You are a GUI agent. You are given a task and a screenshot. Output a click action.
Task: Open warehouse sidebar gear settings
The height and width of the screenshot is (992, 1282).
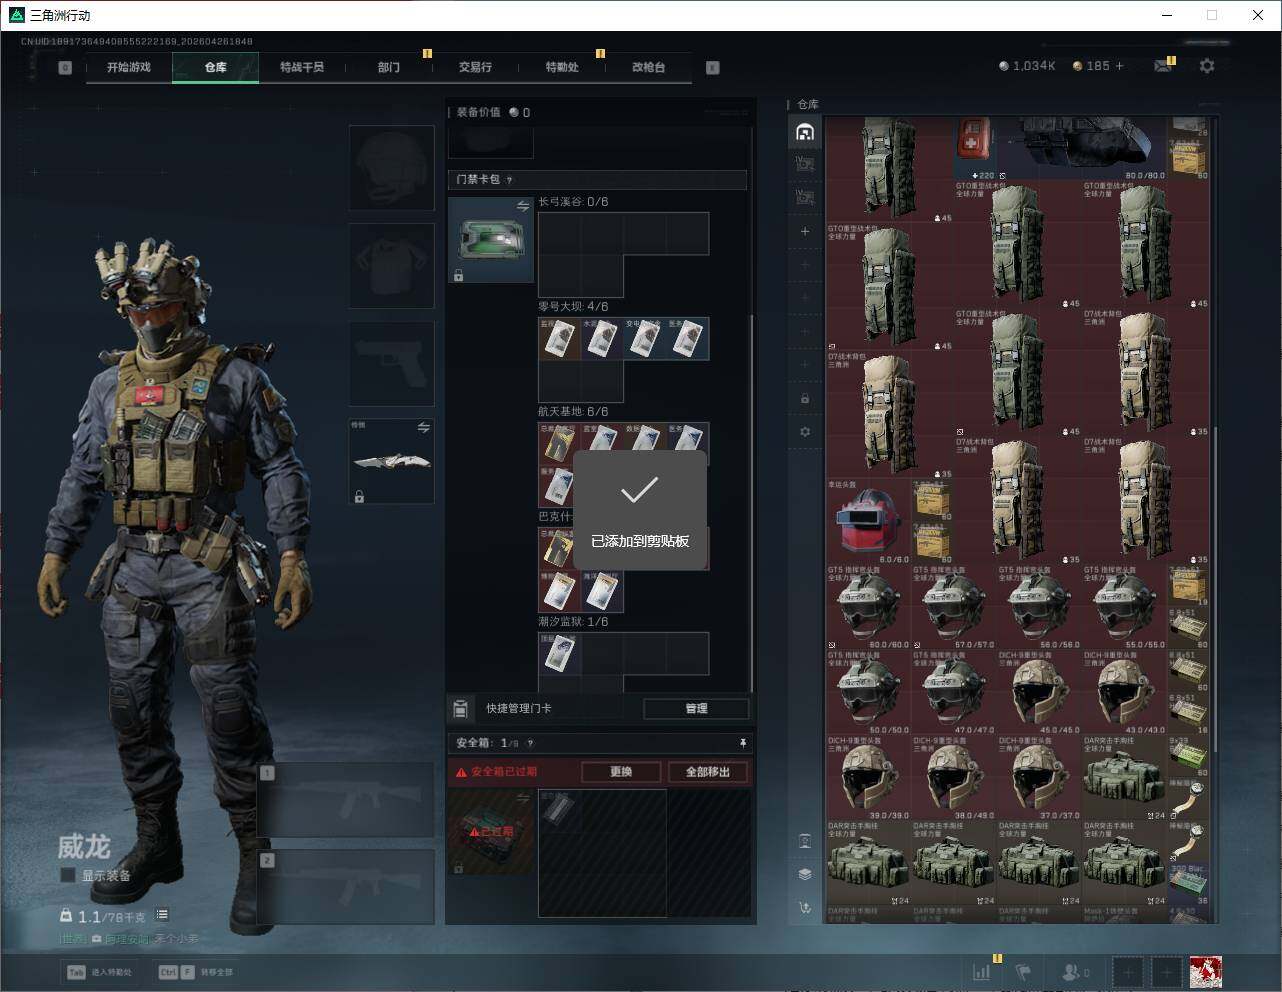pos(805,432)
